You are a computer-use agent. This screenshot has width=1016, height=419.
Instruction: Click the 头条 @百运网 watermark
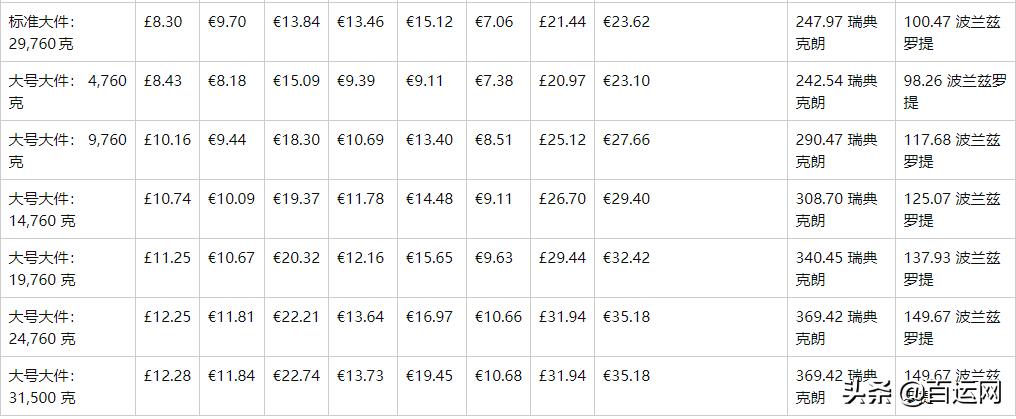[x=920, y=396]
